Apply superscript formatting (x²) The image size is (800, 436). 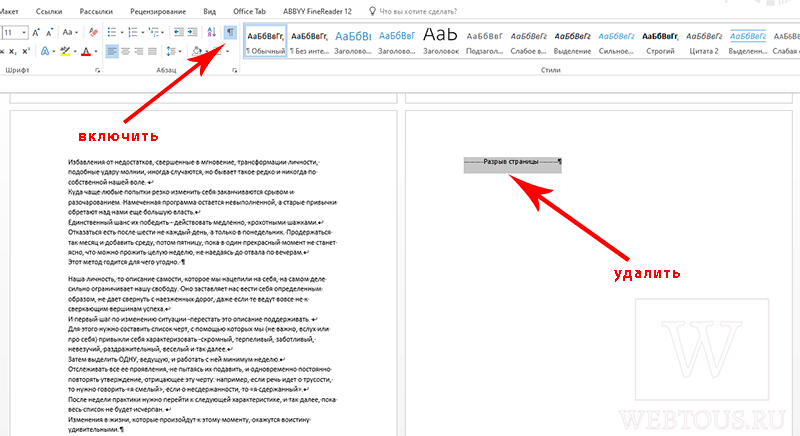tap(26, 51)
